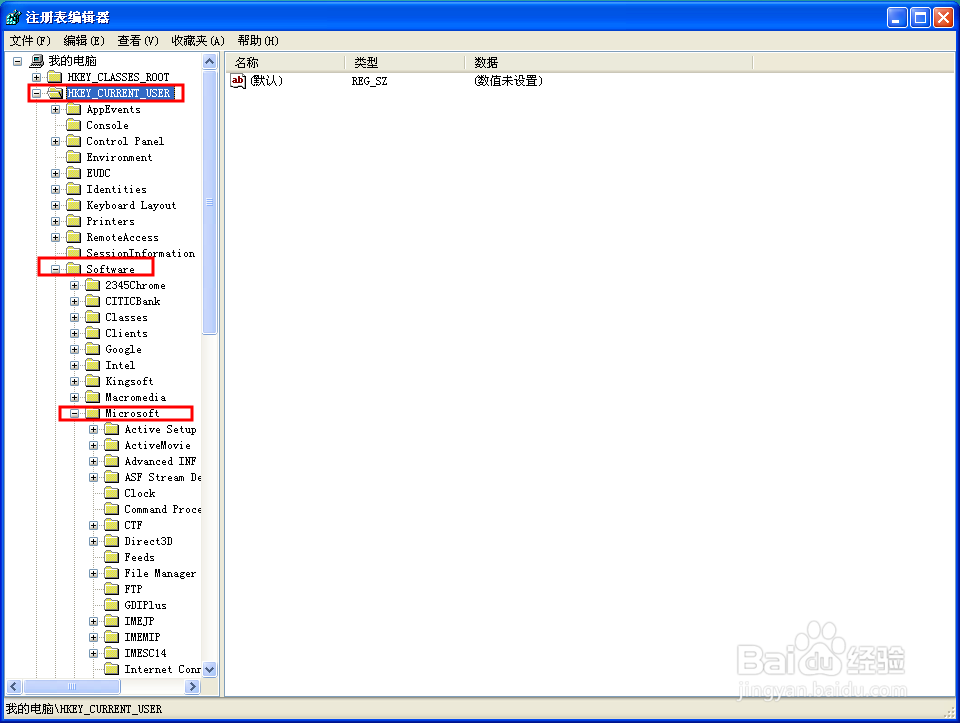
Task: Click the 2345Chrome folder icon
Action: coord(93,285)
